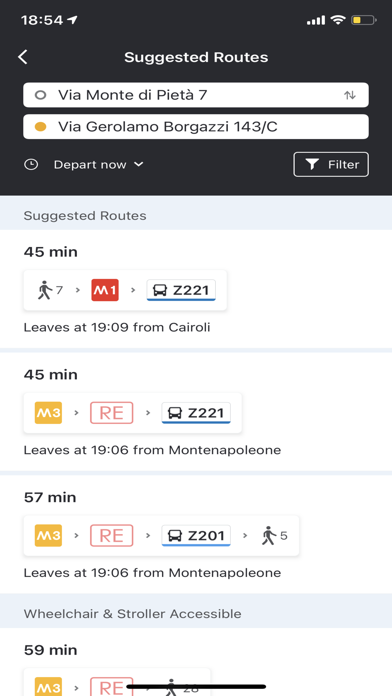Edit destination Via Gerolamo Borgazzi 143/C

point(196,127)
